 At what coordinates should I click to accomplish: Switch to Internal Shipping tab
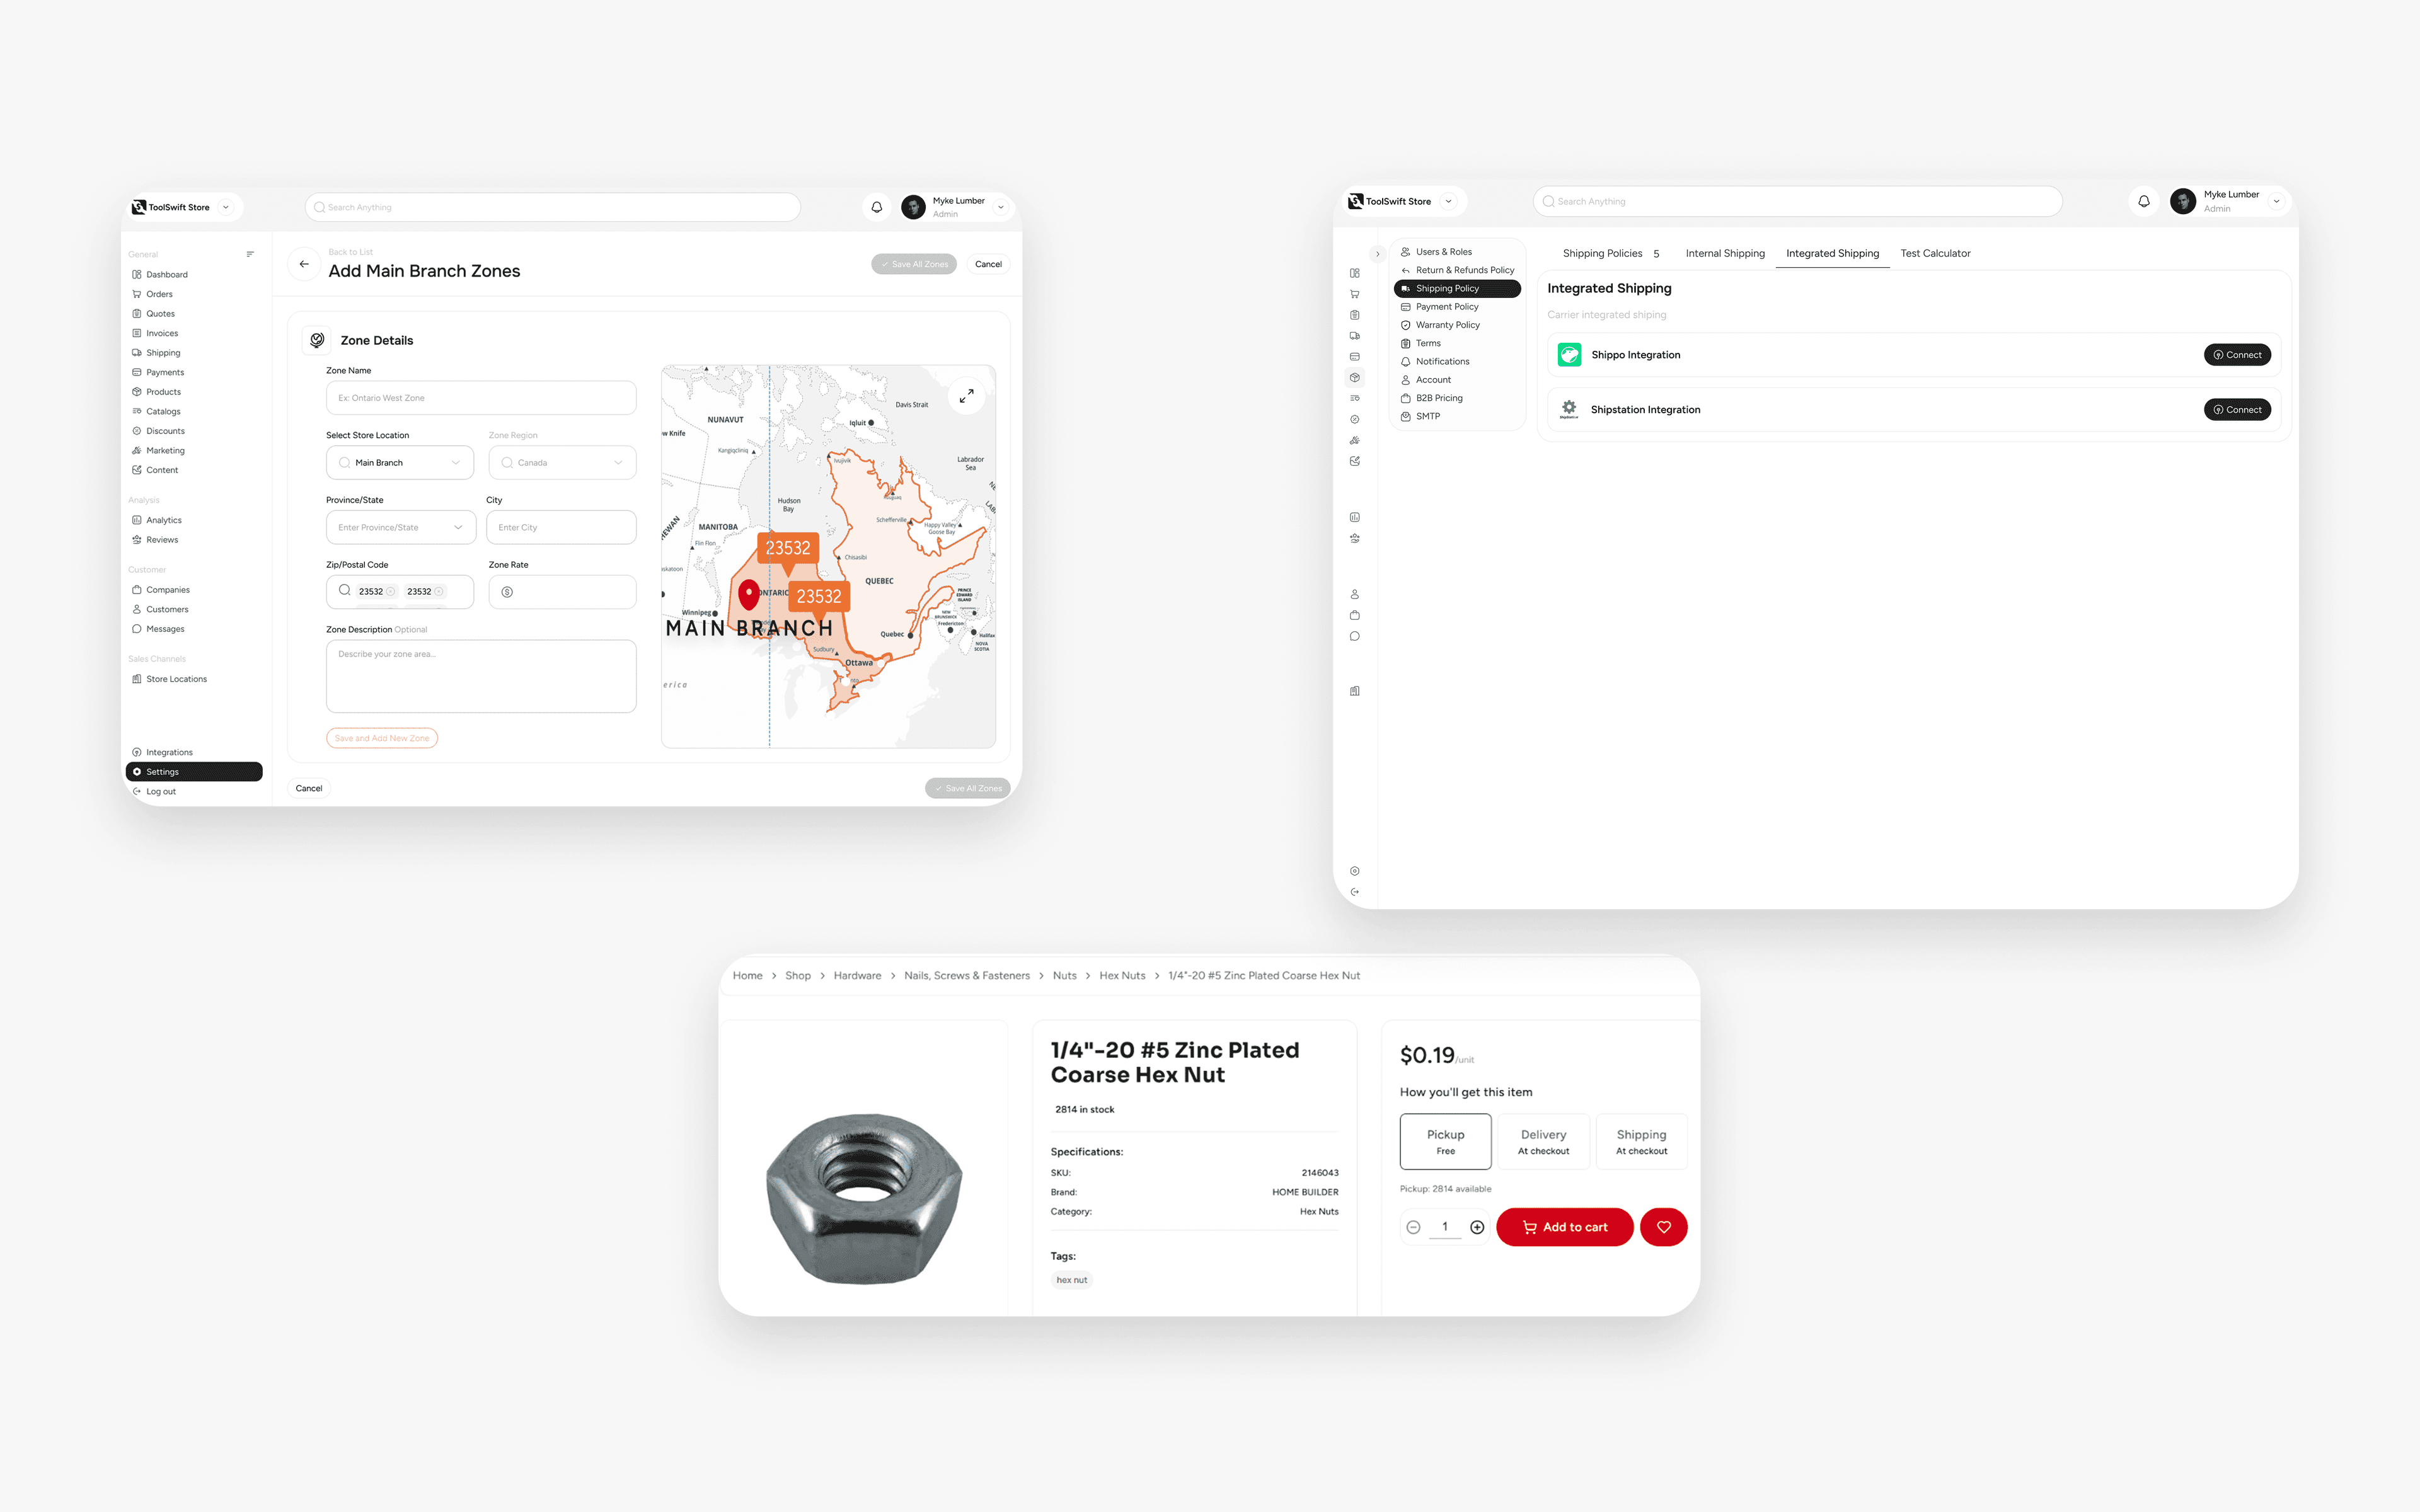point(1725,253)
